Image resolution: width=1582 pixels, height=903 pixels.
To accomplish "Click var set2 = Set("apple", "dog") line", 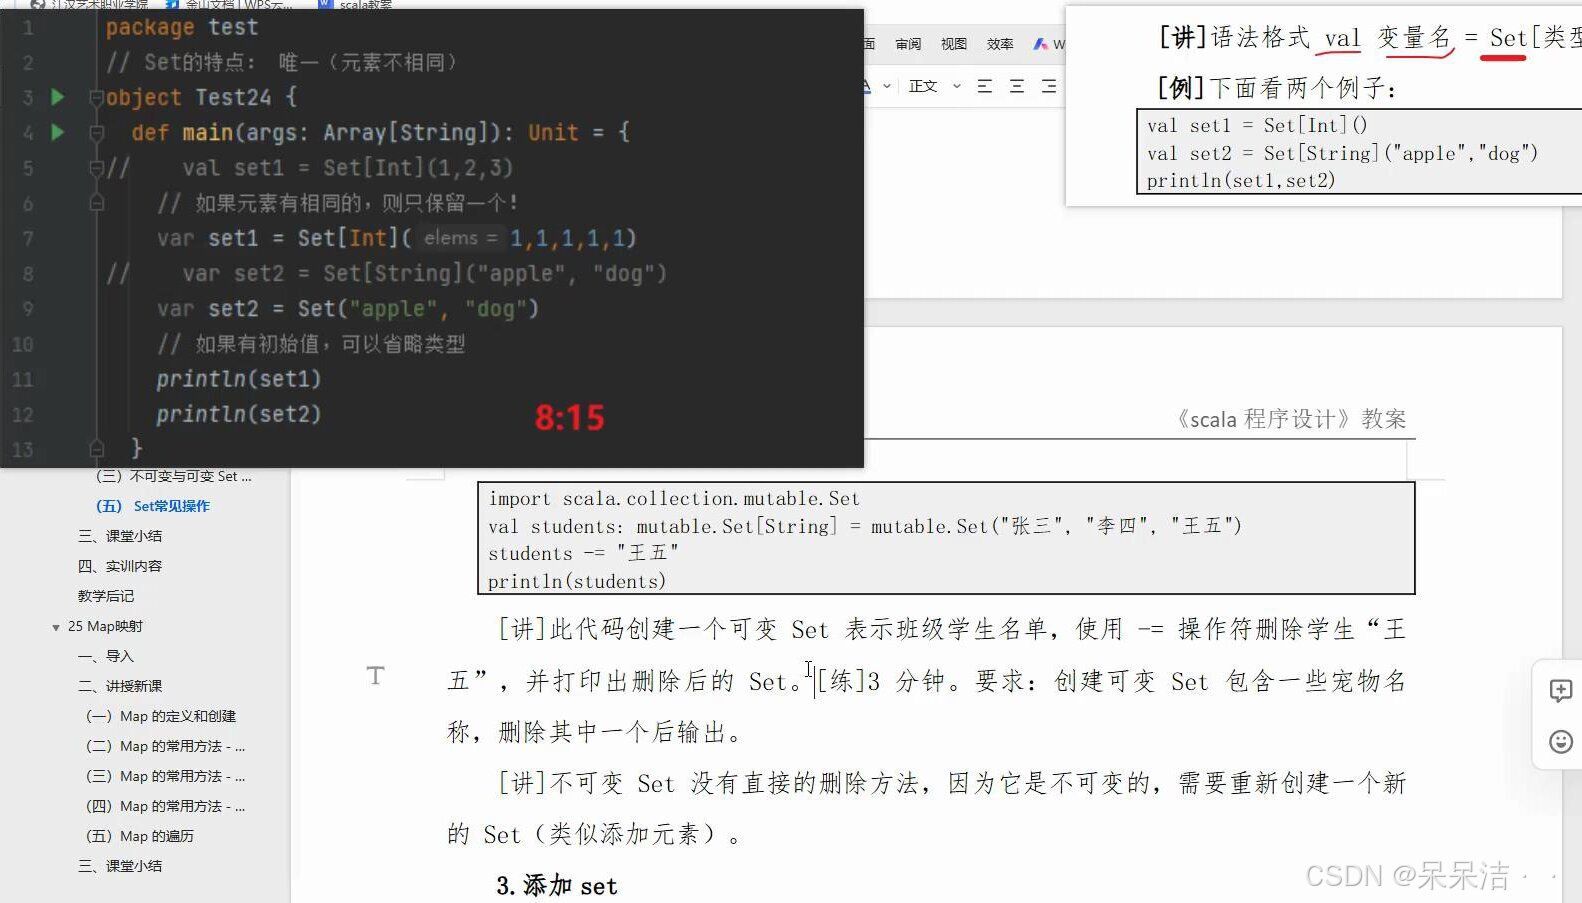I will (x=347, y=309).
